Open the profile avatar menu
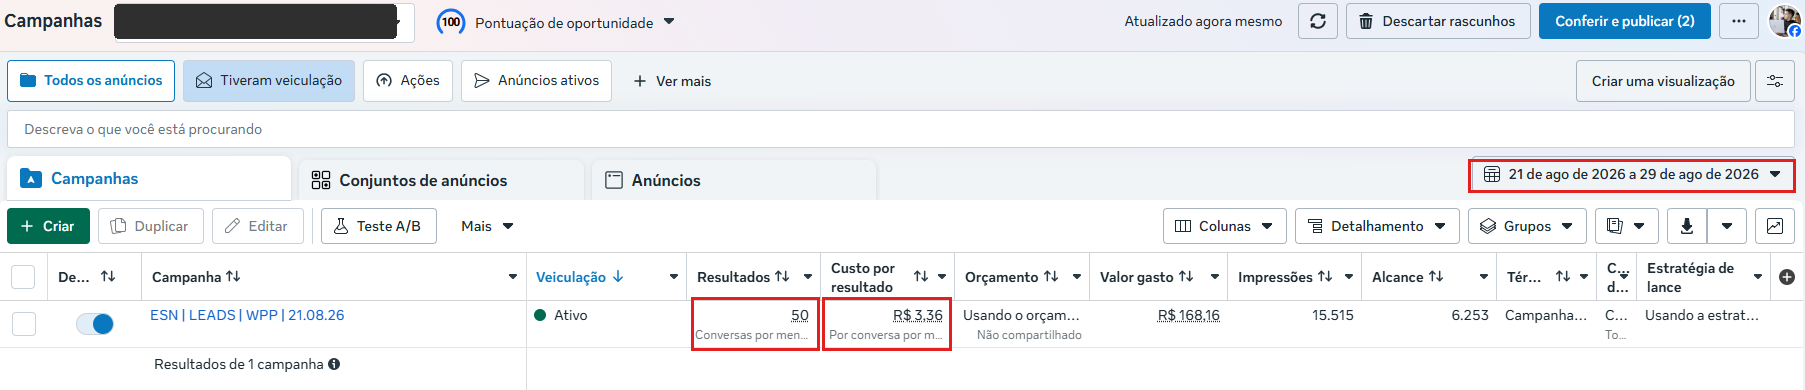This screenshot has width=1805, height=390. pyautogui.click(x=1784, y=21)
